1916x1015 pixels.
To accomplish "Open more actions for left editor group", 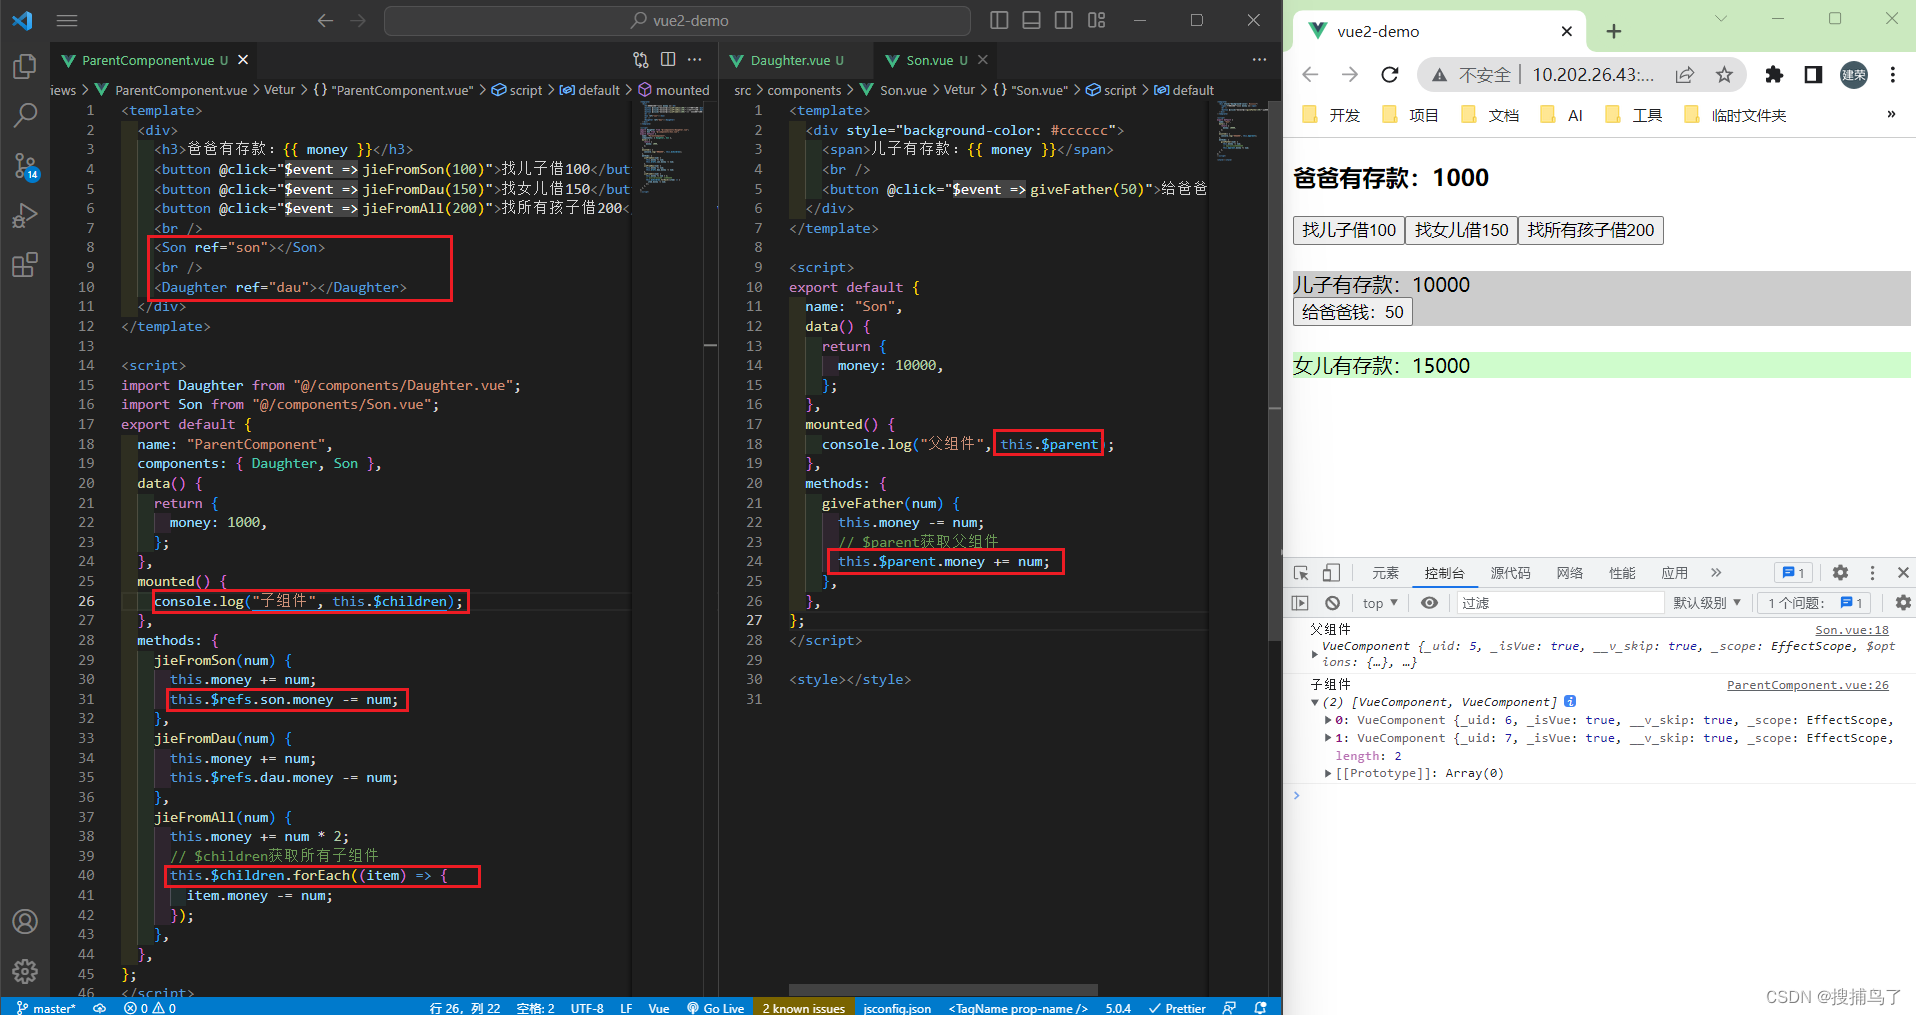I will pos(695,60).
